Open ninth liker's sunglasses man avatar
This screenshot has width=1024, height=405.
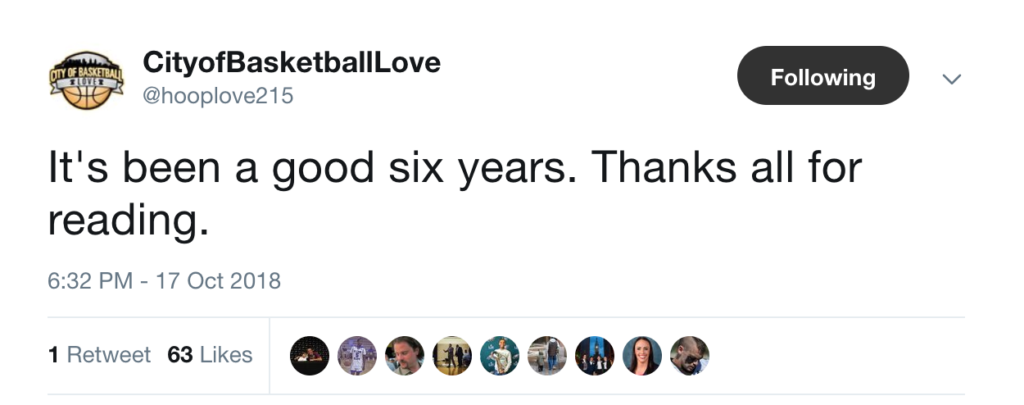[689, 355]
